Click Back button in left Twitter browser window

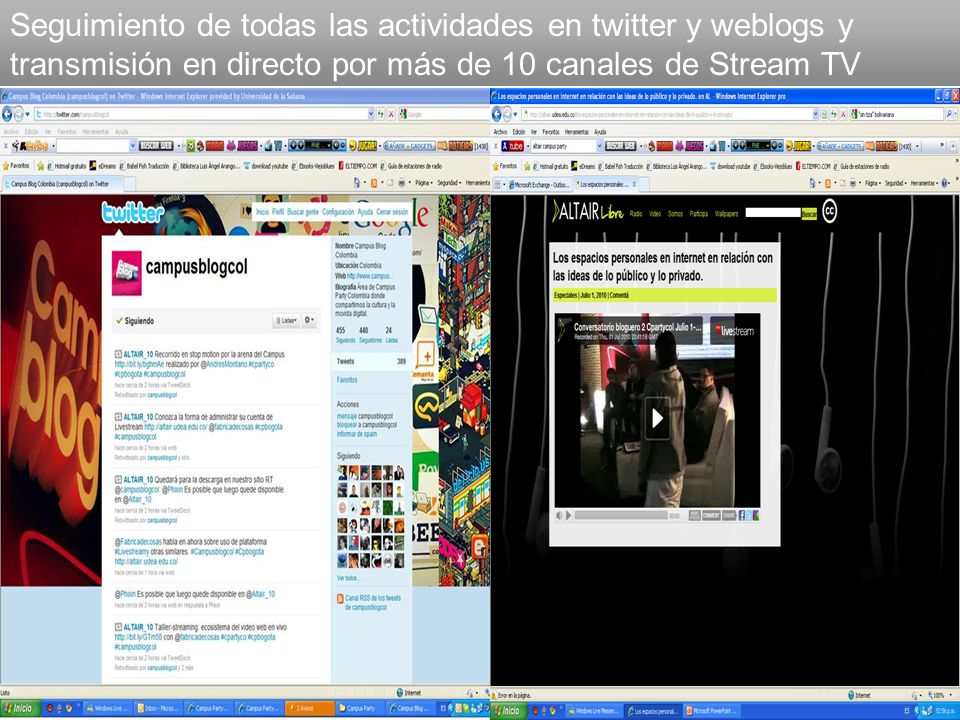pos(7,114)
